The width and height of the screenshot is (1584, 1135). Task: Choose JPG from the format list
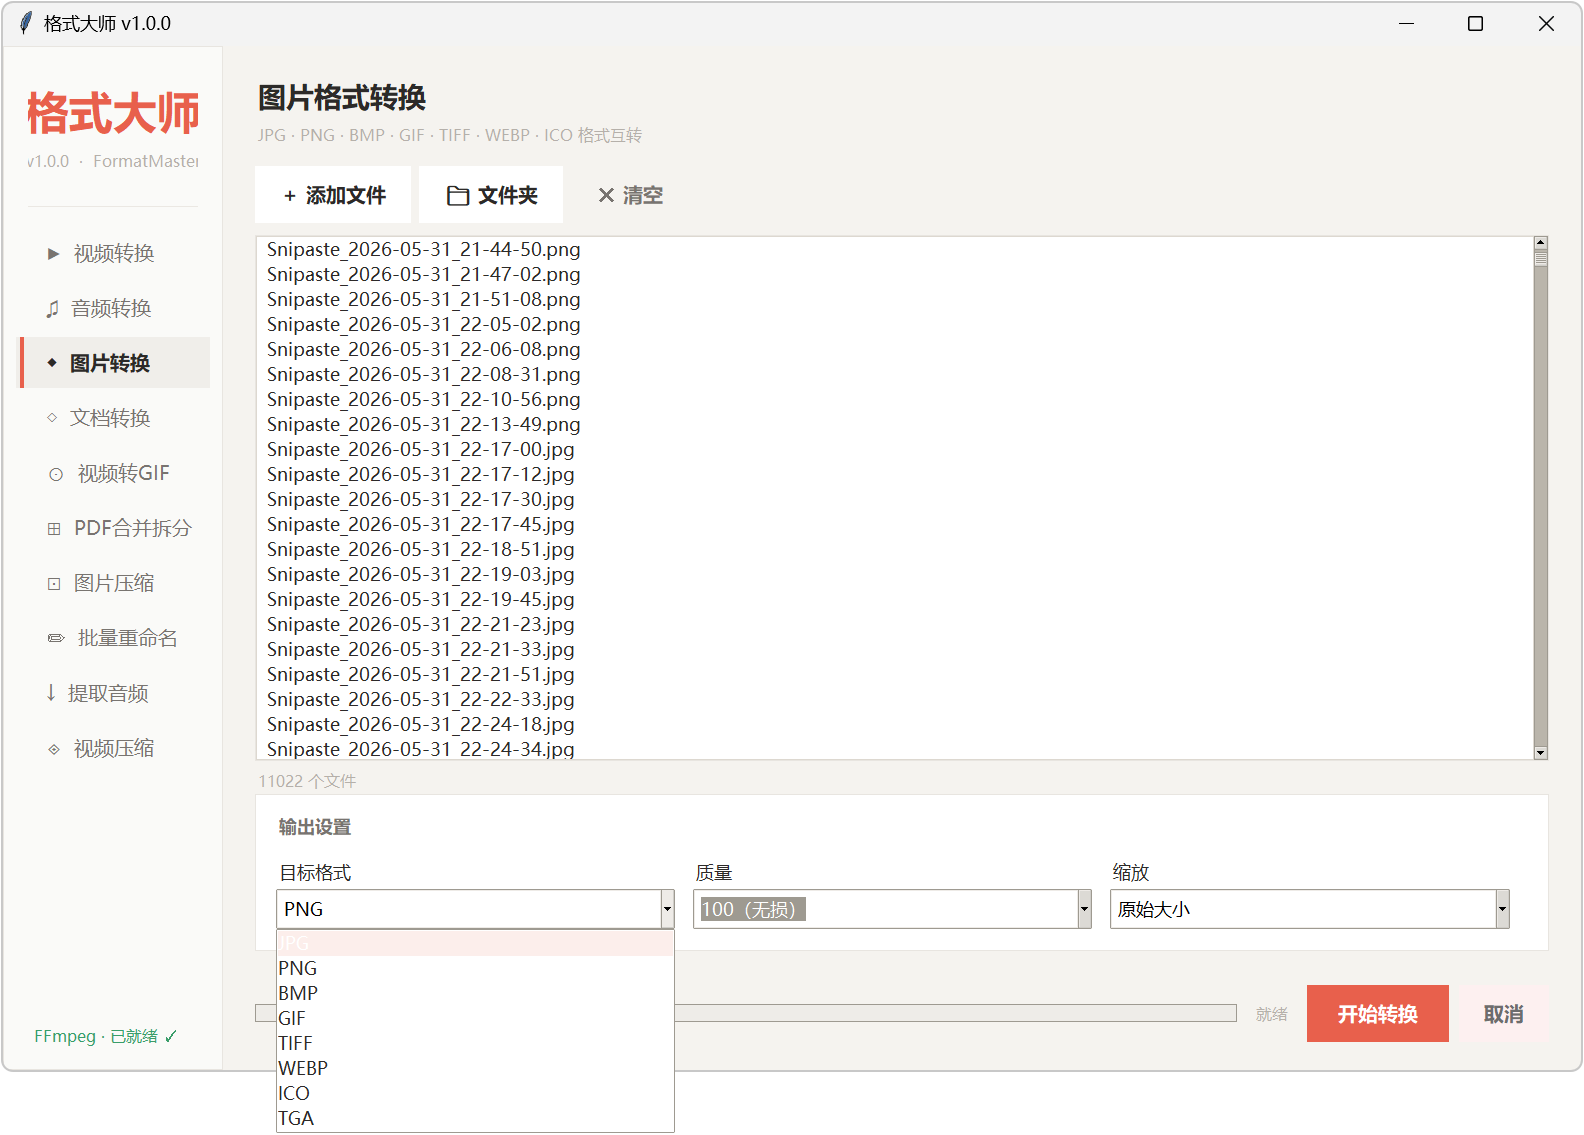point(475,943)
